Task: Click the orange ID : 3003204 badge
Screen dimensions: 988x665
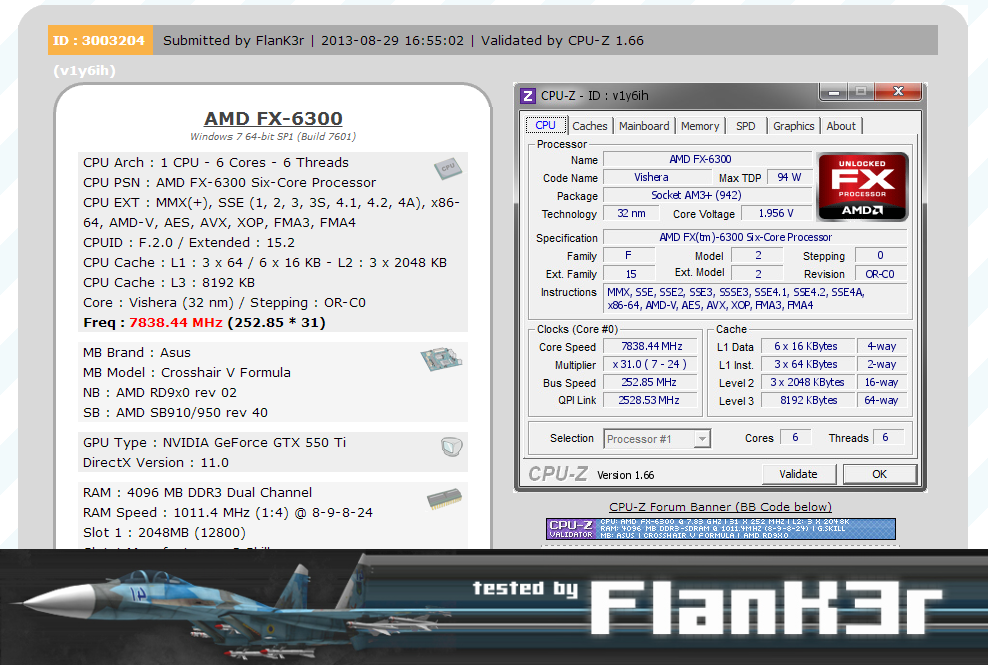Action: click(100, 40)
